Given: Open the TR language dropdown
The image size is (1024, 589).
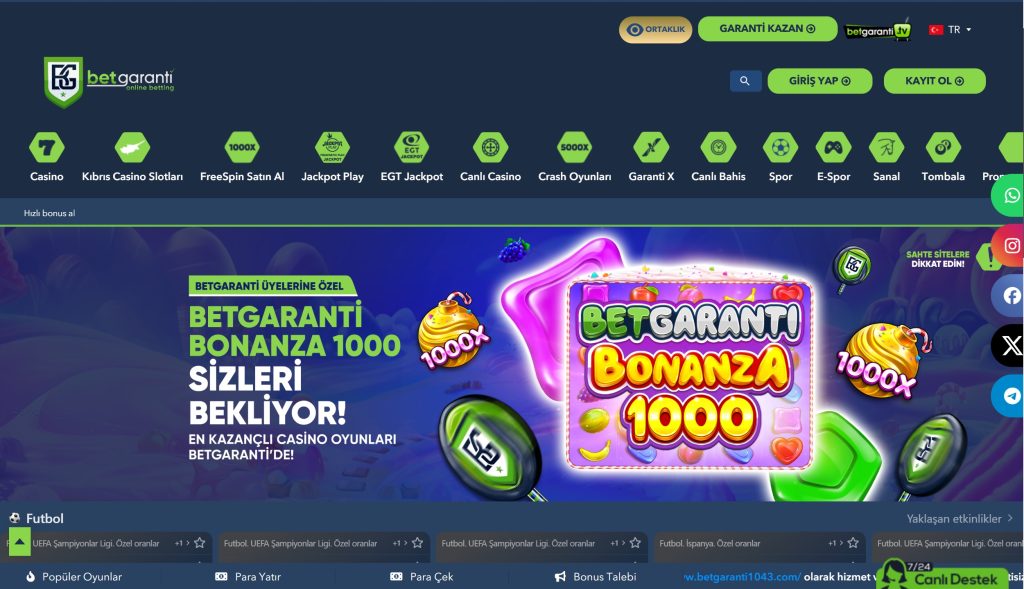Looking at the screenshot, I should pos(951,29).
